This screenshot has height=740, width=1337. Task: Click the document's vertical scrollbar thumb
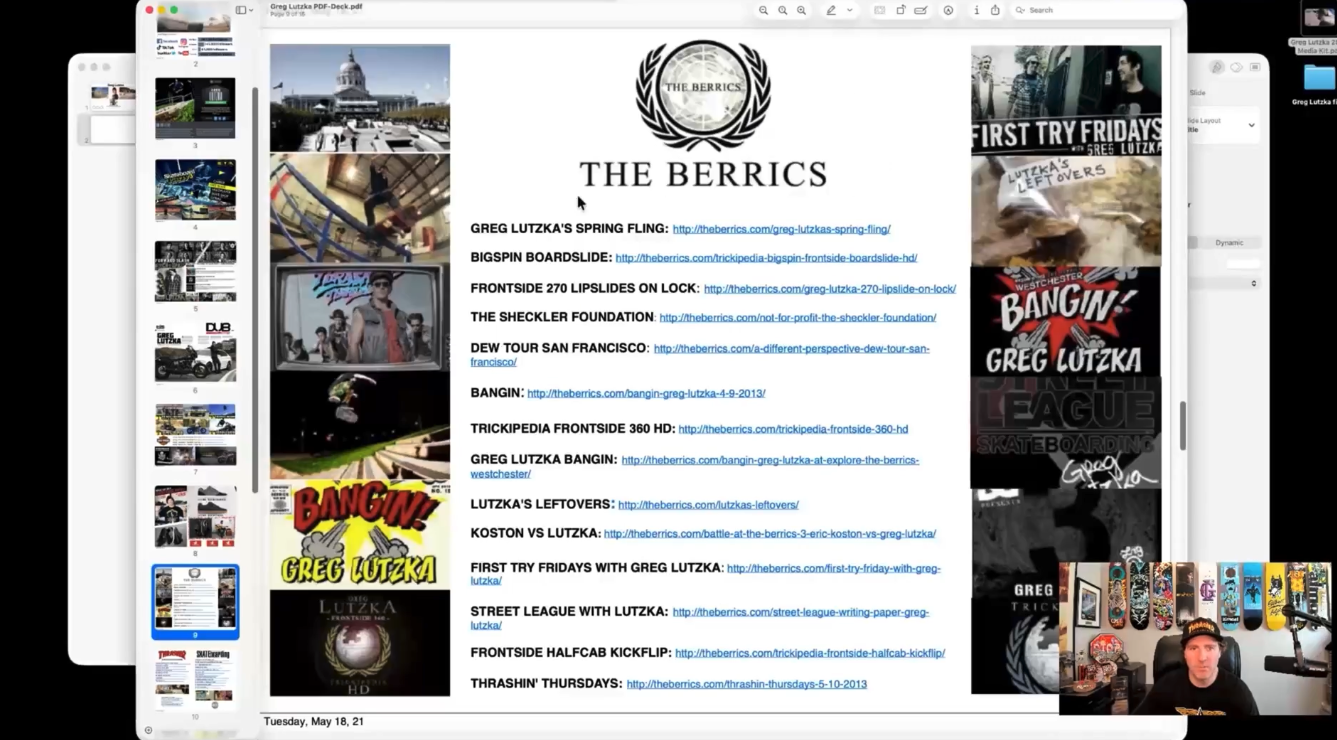pos(1182,426)
